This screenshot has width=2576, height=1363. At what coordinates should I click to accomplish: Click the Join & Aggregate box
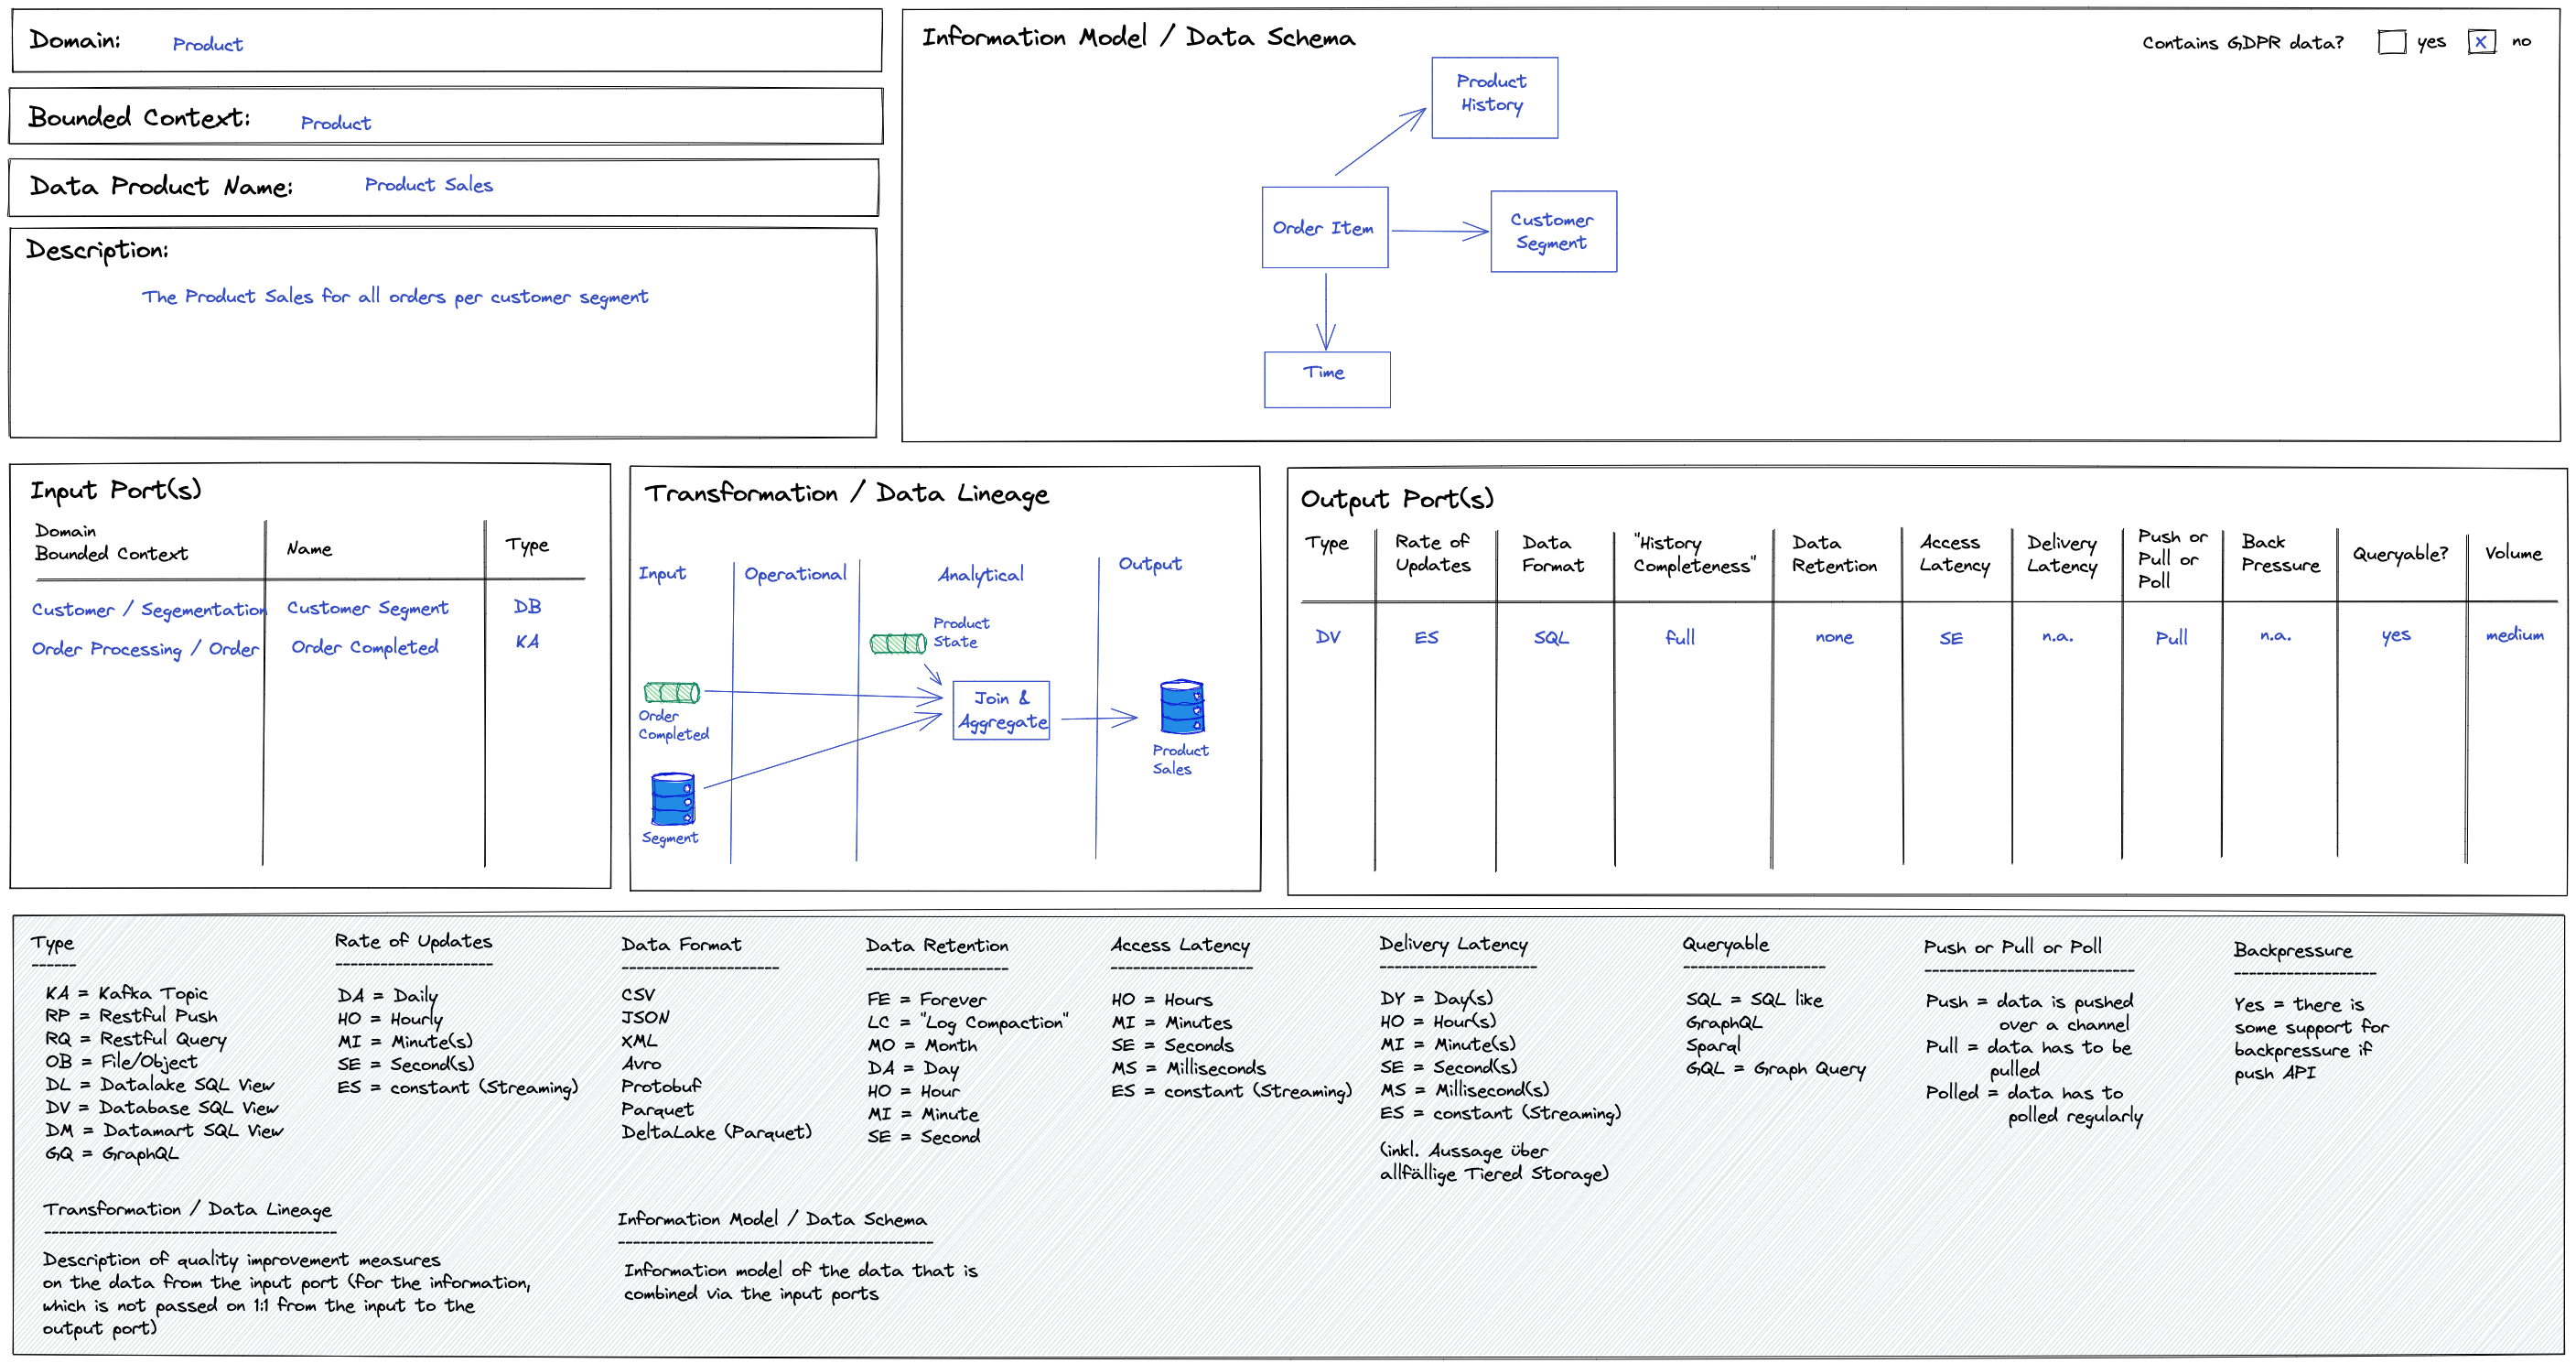[x=1001, y=710]
